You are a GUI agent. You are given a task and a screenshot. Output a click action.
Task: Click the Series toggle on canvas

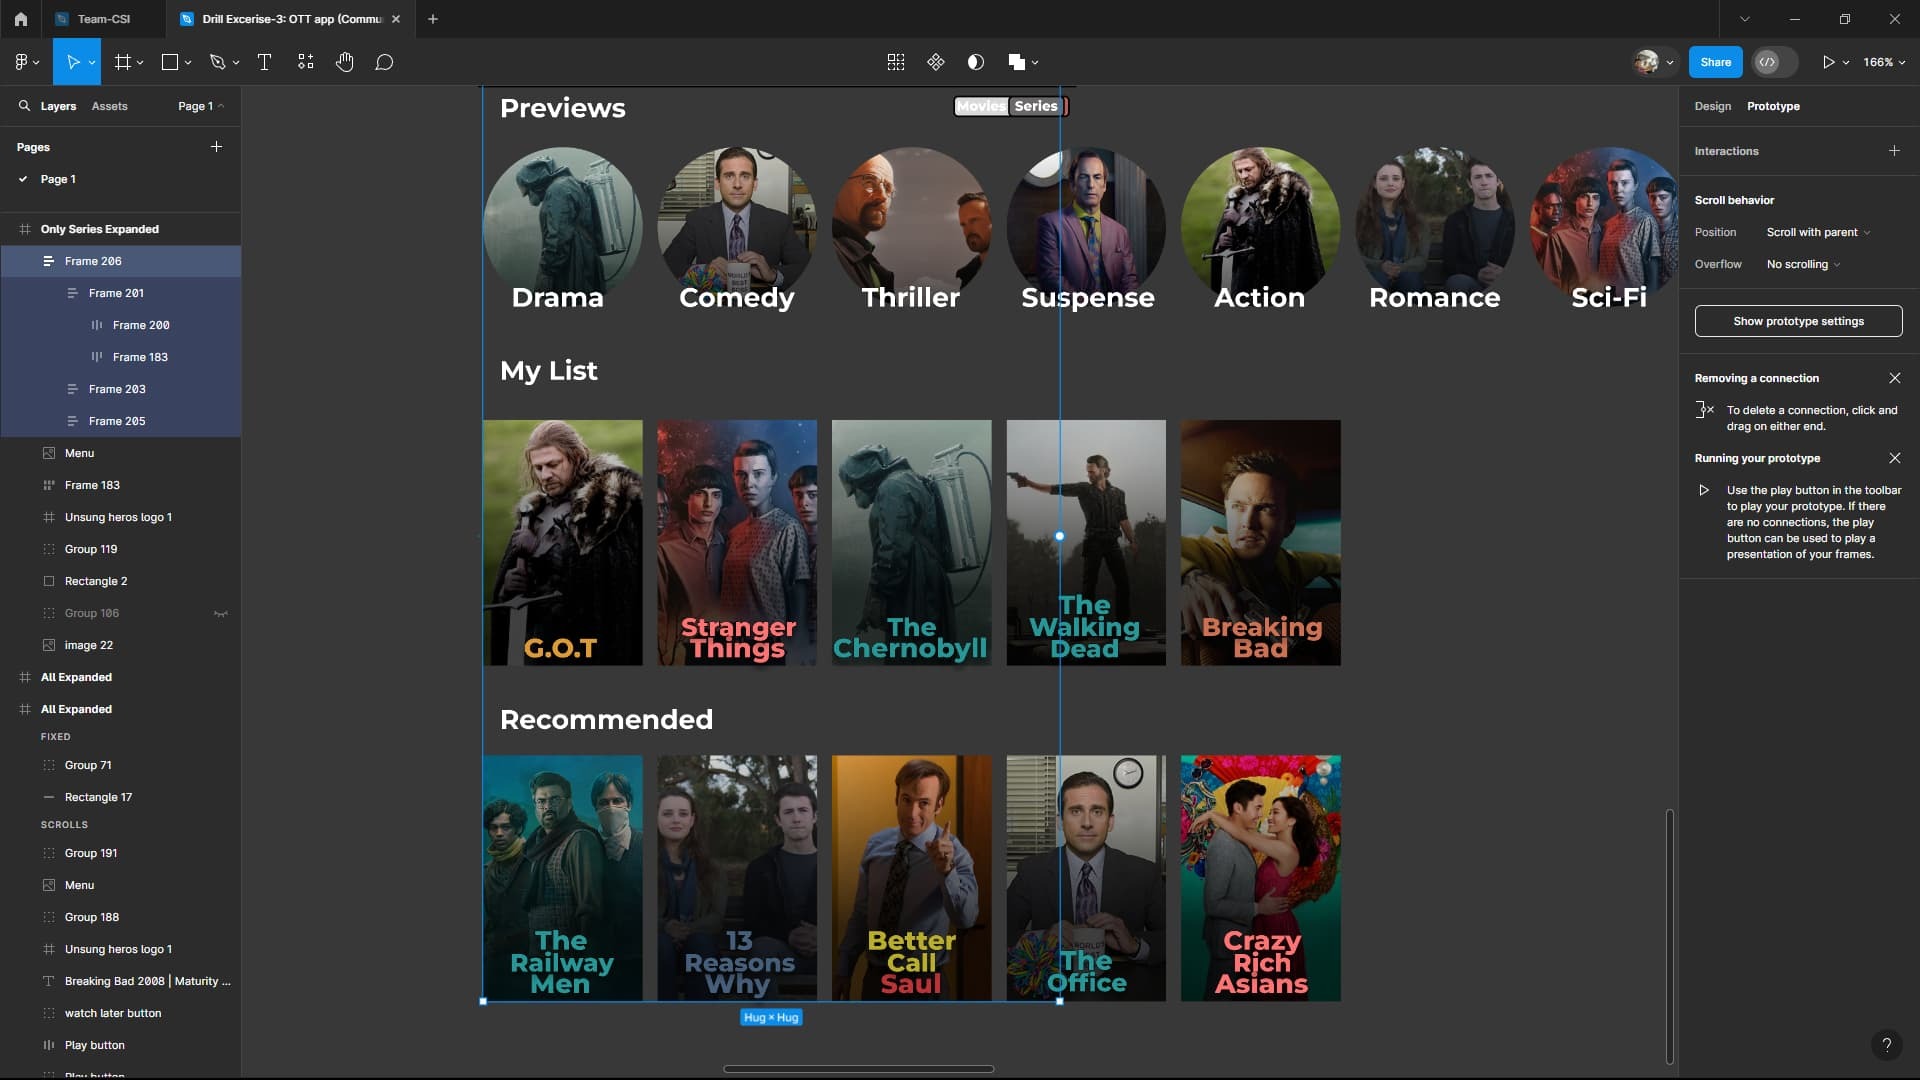point(1036,106)
